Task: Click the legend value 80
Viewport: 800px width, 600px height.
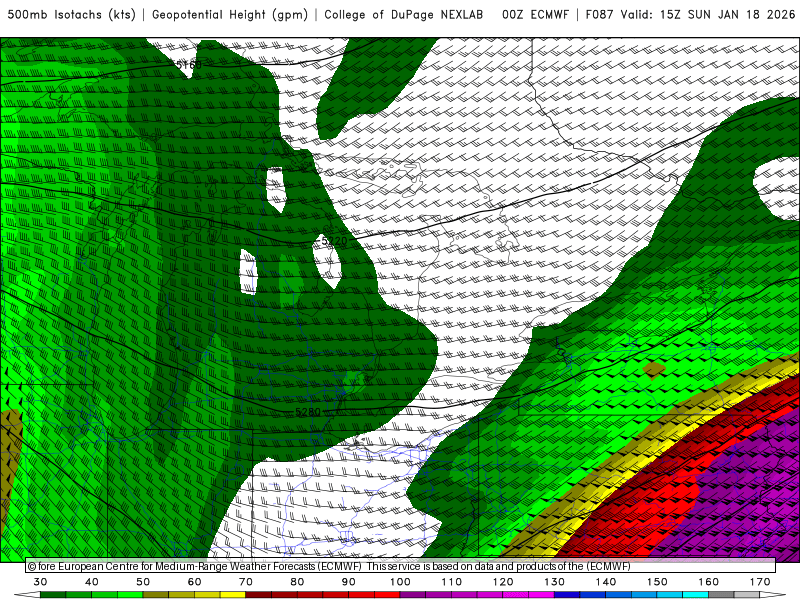Action: (x=297, y=582)
